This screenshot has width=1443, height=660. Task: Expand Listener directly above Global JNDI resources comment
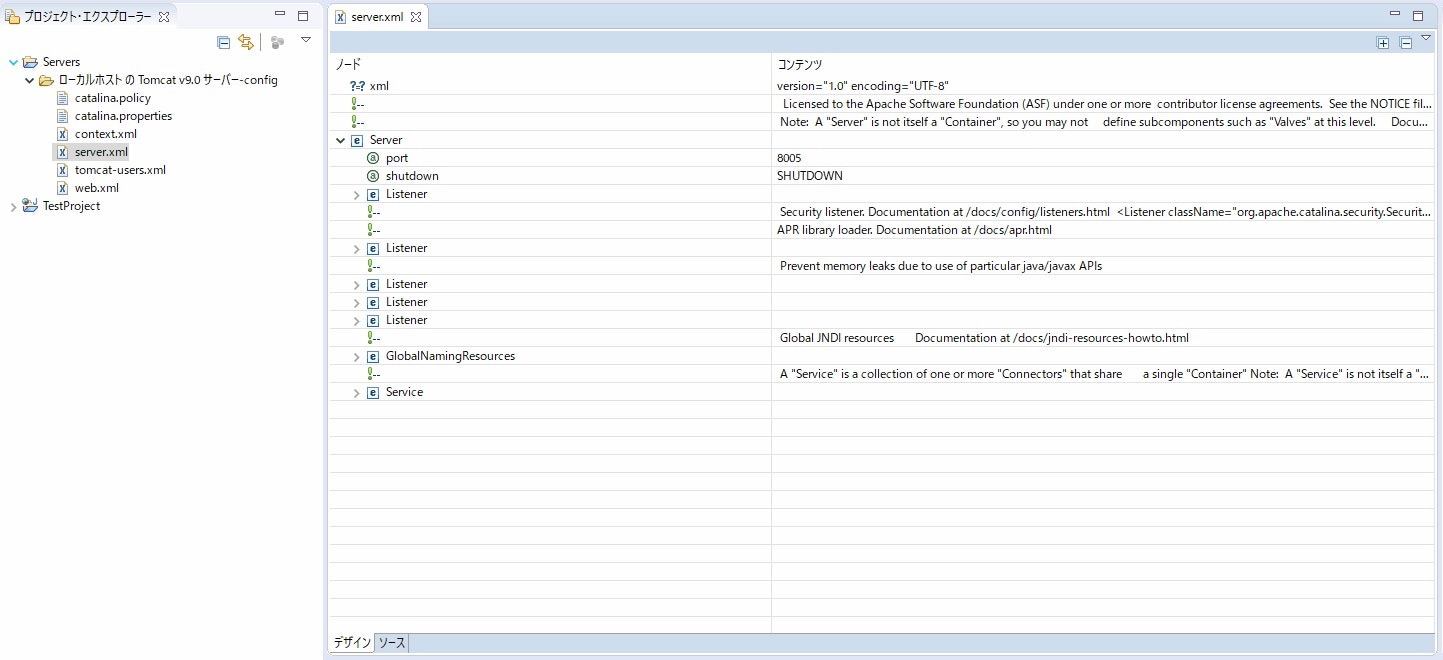click(x=357, y=320)
